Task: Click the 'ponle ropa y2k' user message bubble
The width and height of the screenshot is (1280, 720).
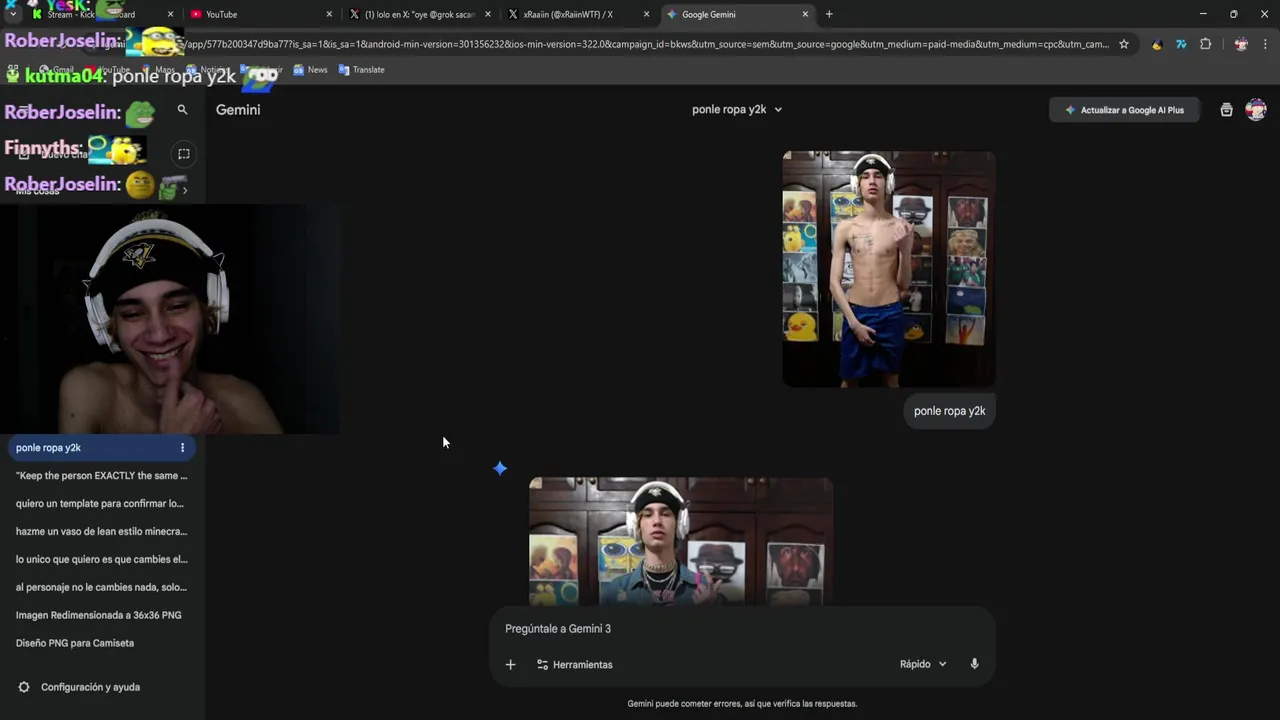Action: (949, 411)
